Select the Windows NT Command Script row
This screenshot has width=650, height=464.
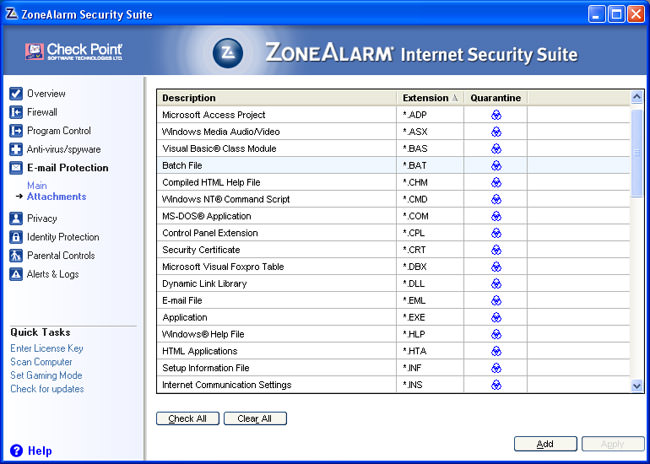point(393,199)
